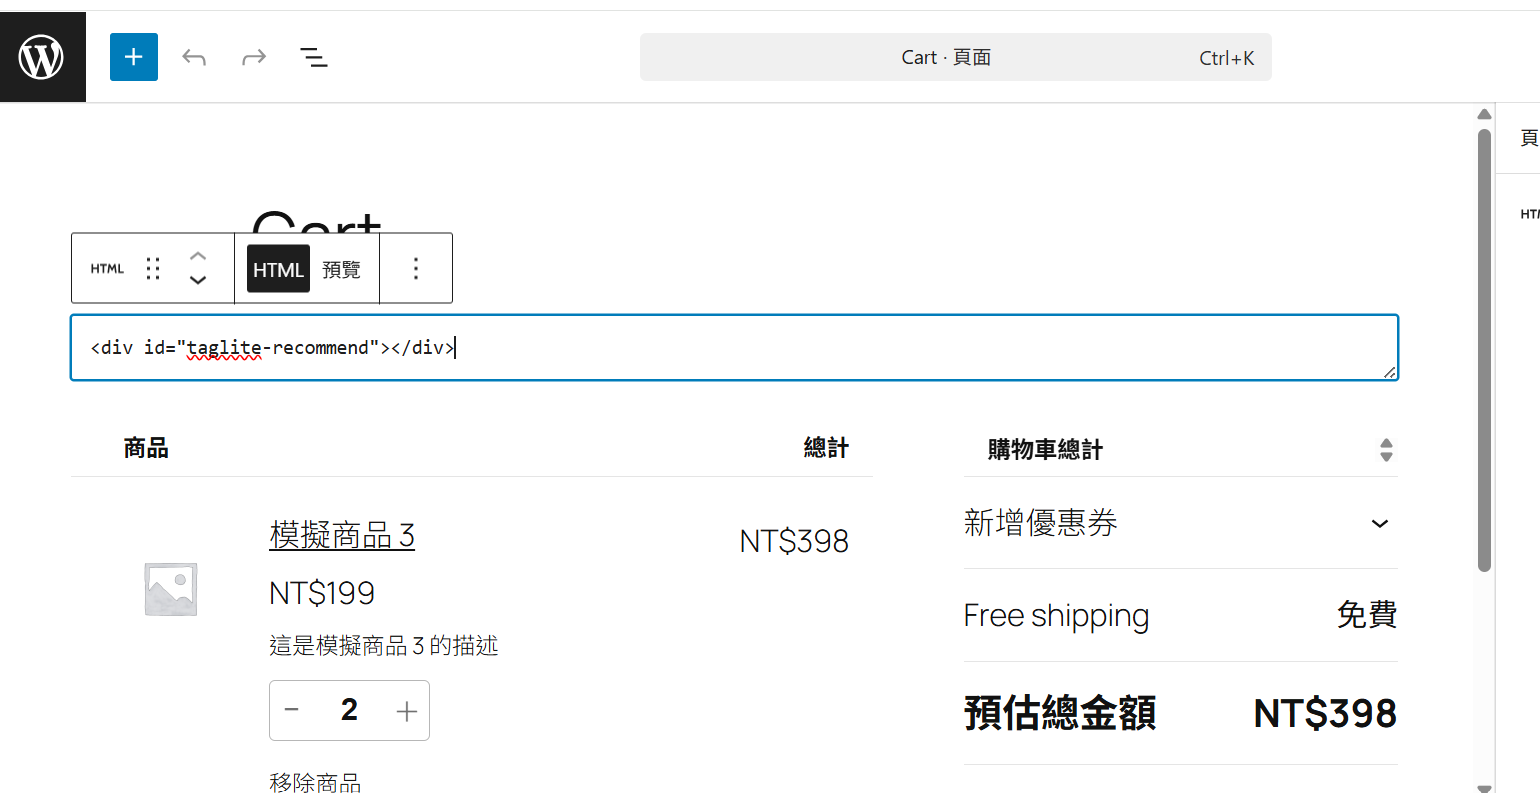This screenshot has height=793, width=1540.
Task: Open the block options three-dot menu
Action: pos(415,267)
